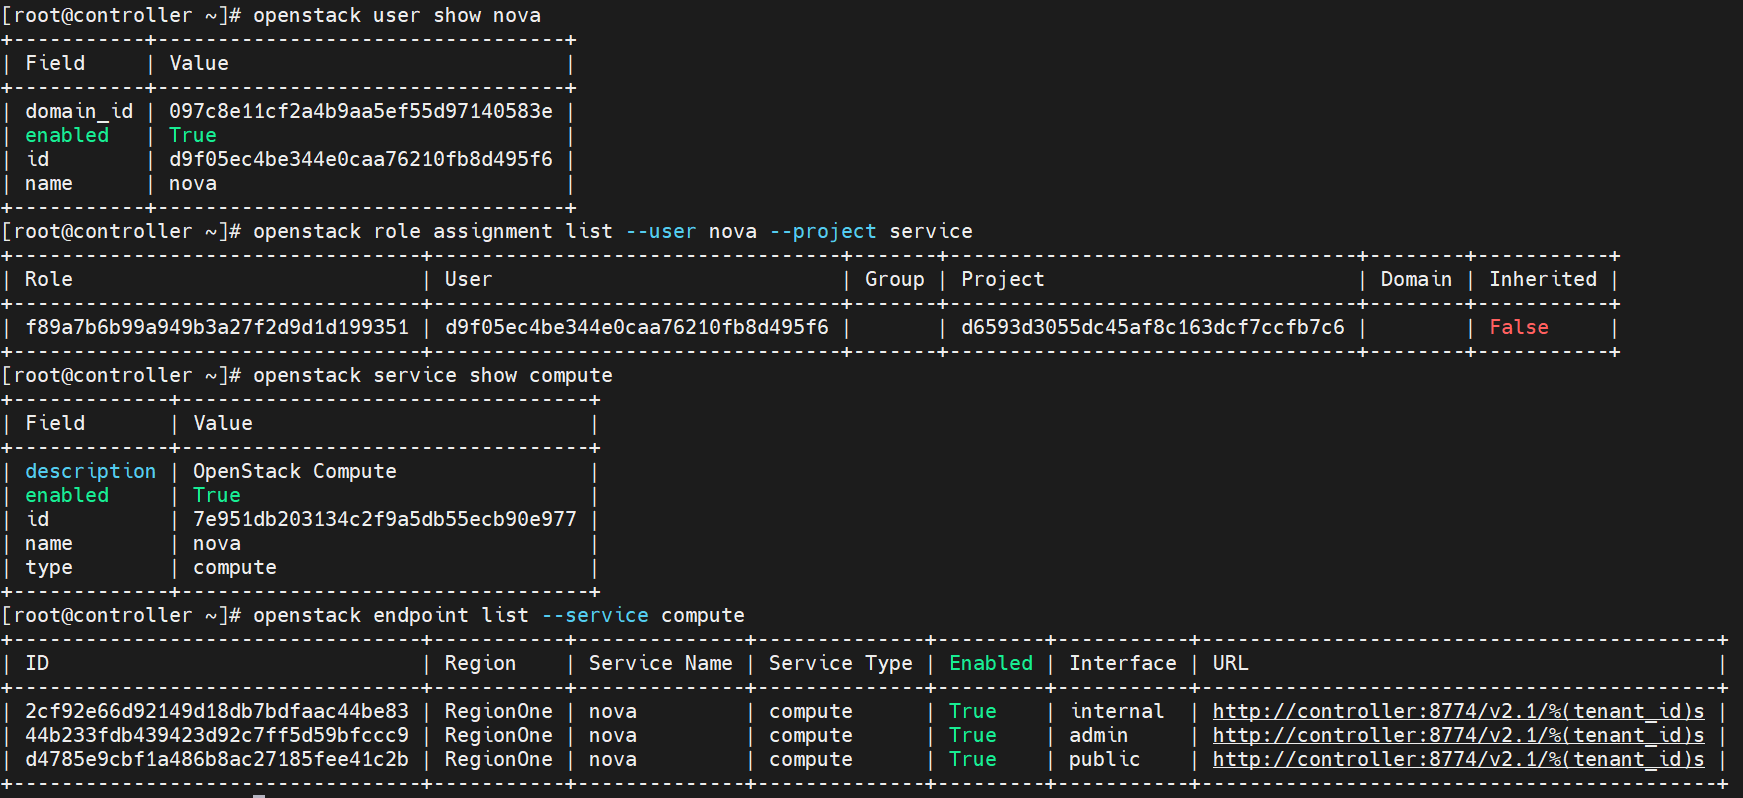This screenshot has height=798, width=1743.
Task: Click the 'description' field name
Action: pos(91,471)
